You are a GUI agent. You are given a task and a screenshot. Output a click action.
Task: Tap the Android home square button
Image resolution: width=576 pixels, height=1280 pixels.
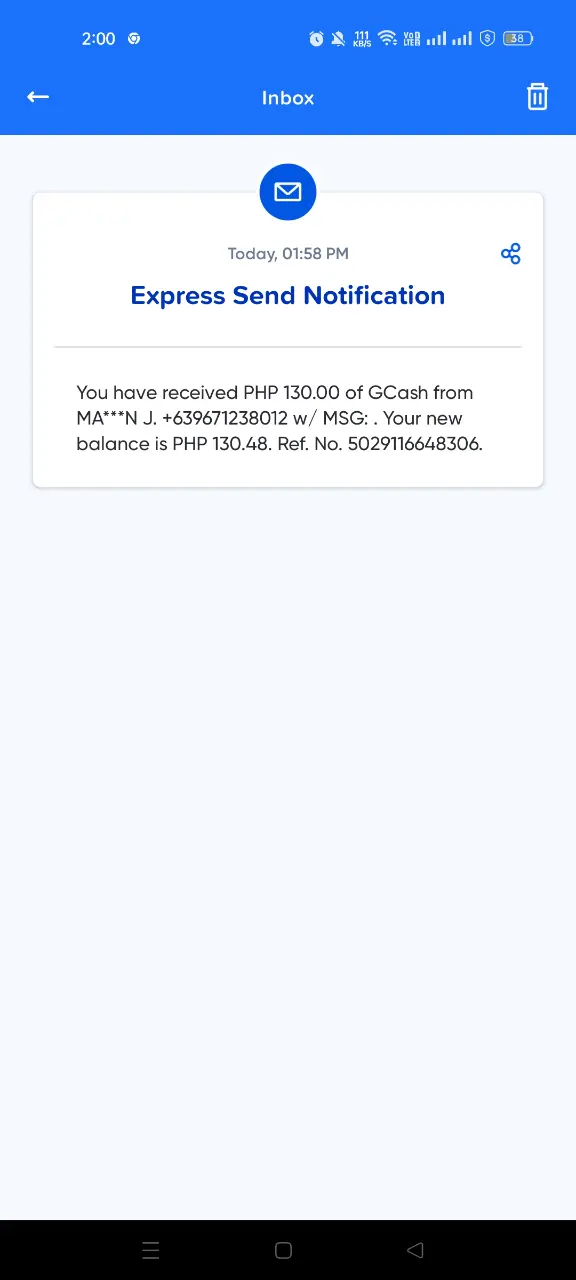(x=283, y=1250)
